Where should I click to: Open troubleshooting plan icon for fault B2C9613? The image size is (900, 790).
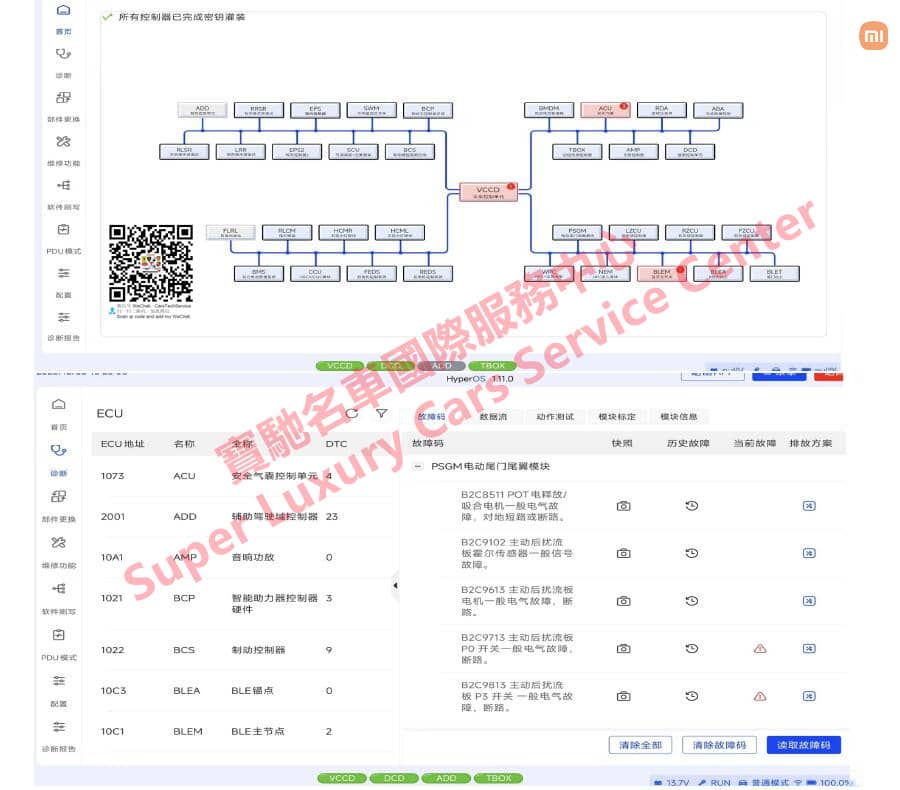809,601
